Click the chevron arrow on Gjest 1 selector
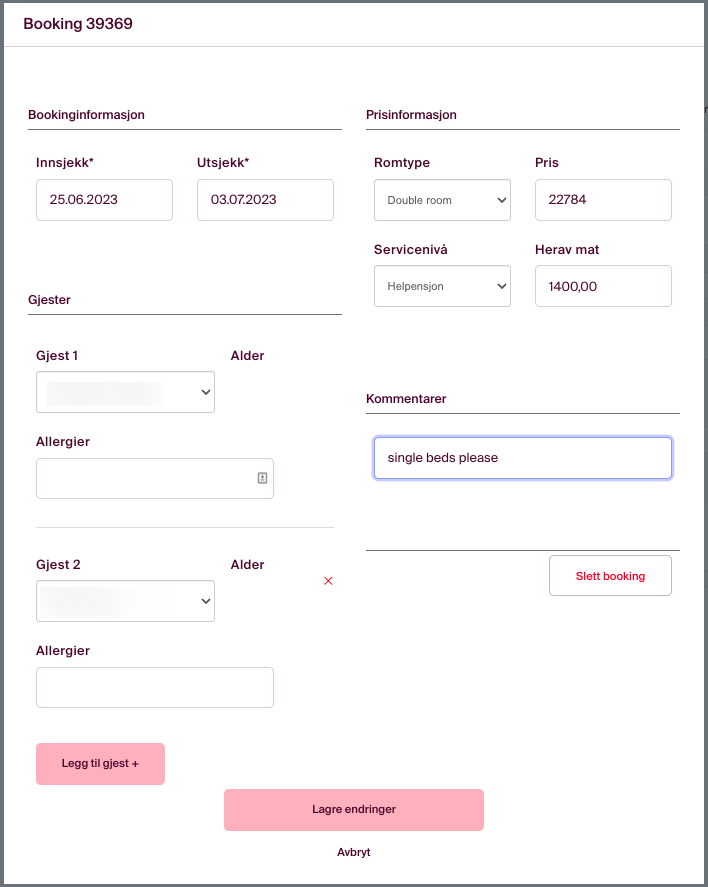This screenshot has width=708, height=887. click(206, 392)
